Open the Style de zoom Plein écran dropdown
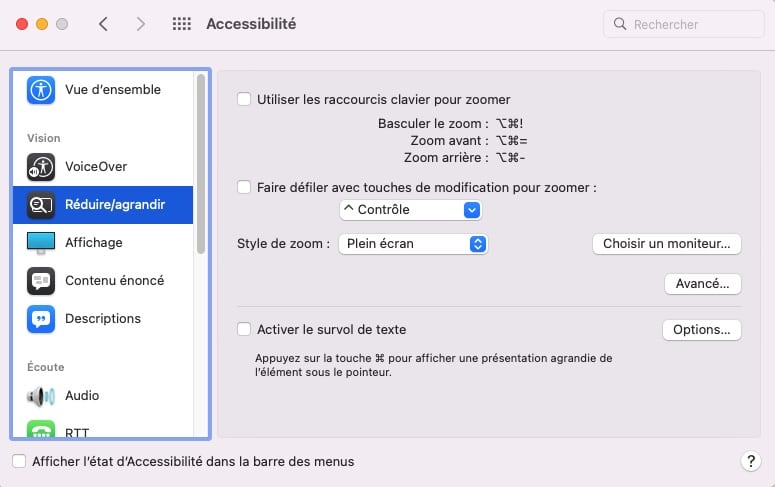This screenshot has width=775, height=487. coord(413,244)
